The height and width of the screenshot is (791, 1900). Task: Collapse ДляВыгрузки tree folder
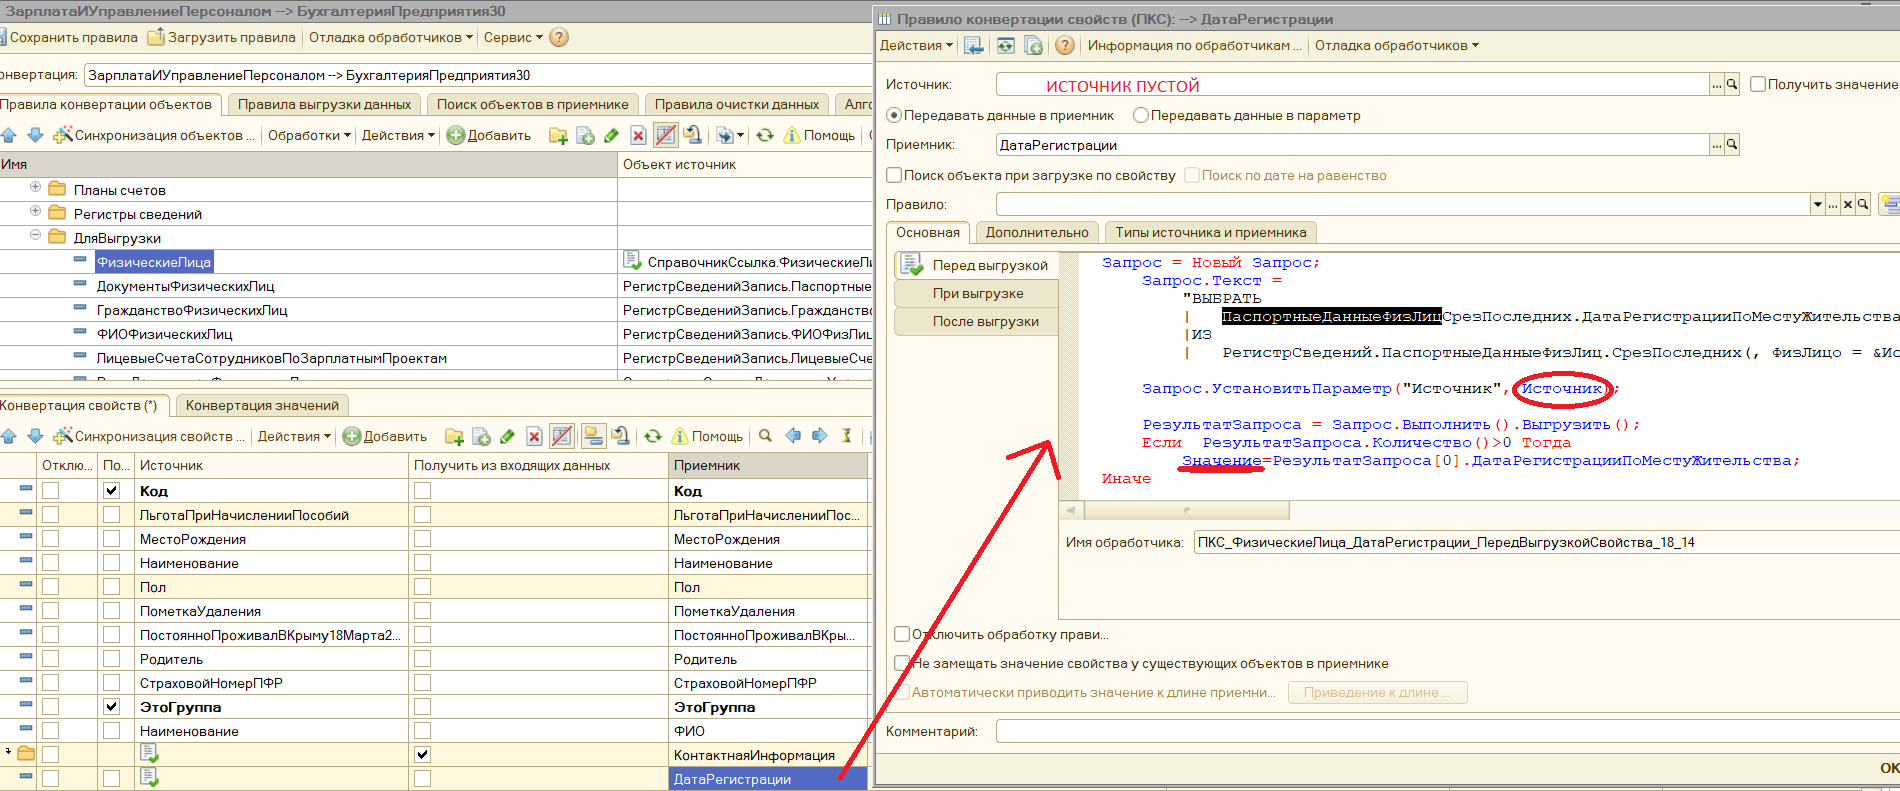[x=36, y=235]
